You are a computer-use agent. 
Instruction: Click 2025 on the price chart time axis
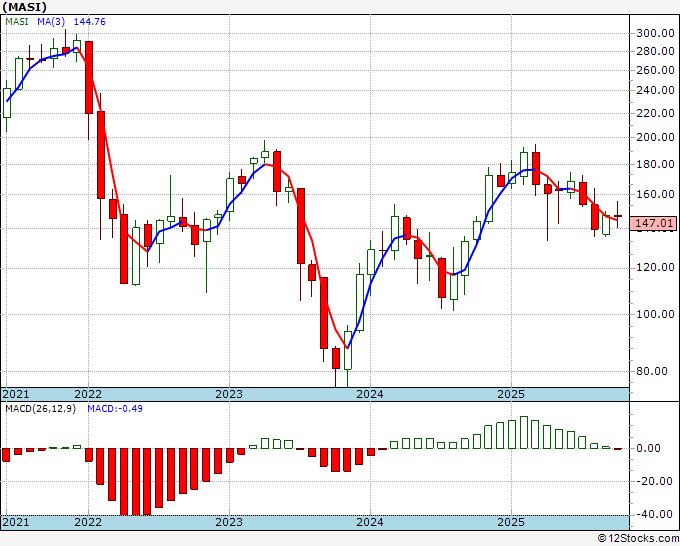(x=511, y=394)
